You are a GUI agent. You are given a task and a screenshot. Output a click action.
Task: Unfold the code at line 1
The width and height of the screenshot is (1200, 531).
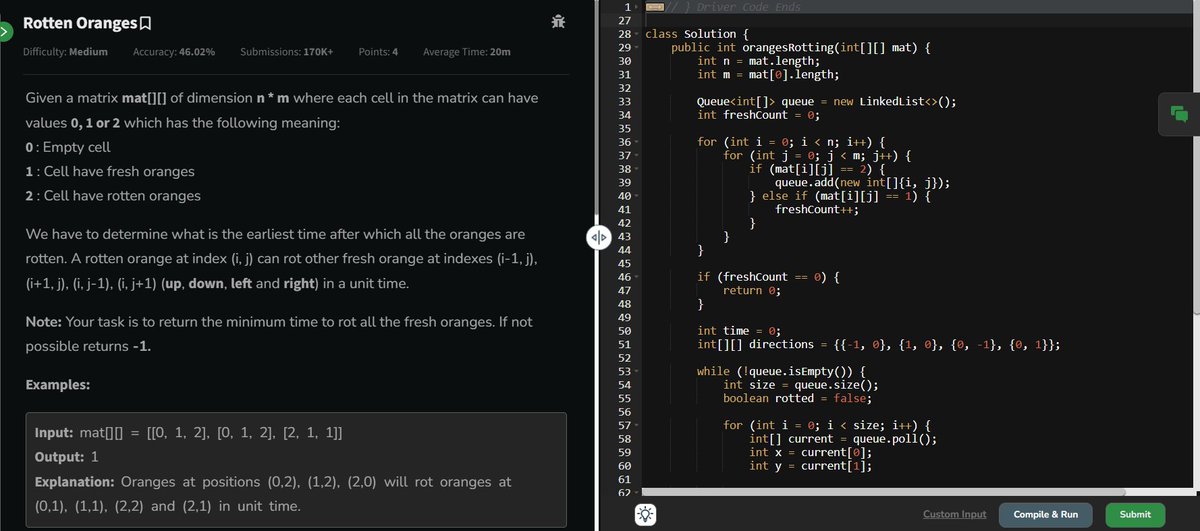[x=637, y=8]
